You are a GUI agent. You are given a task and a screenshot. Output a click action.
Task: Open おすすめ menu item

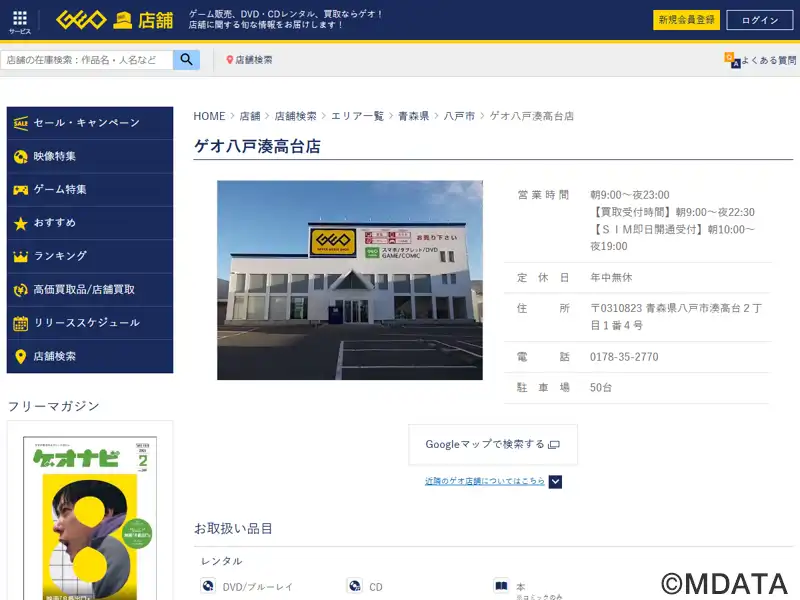click(x=90, y=223)
